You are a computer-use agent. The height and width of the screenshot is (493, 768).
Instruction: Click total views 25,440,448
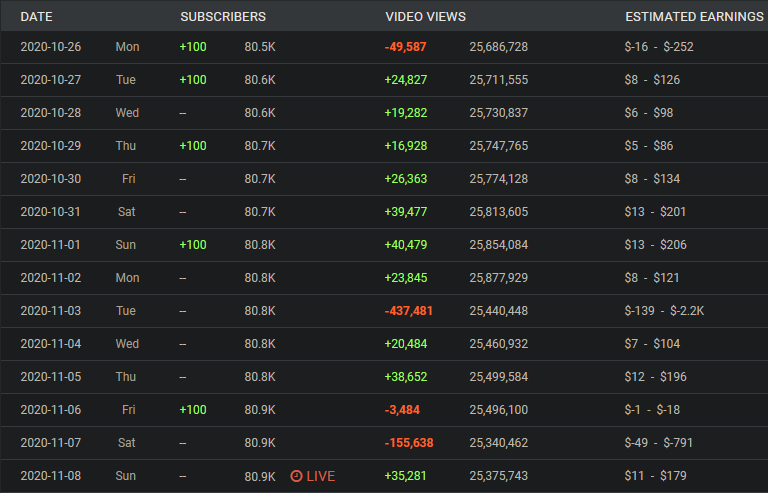499,311
